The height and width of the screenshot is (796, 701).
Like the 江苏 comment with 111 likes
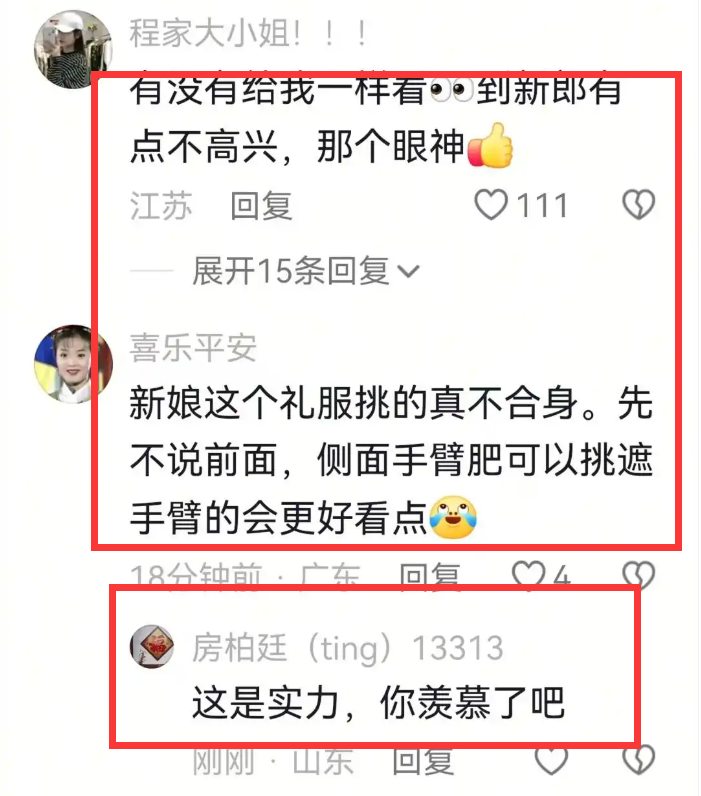point(491,205)
